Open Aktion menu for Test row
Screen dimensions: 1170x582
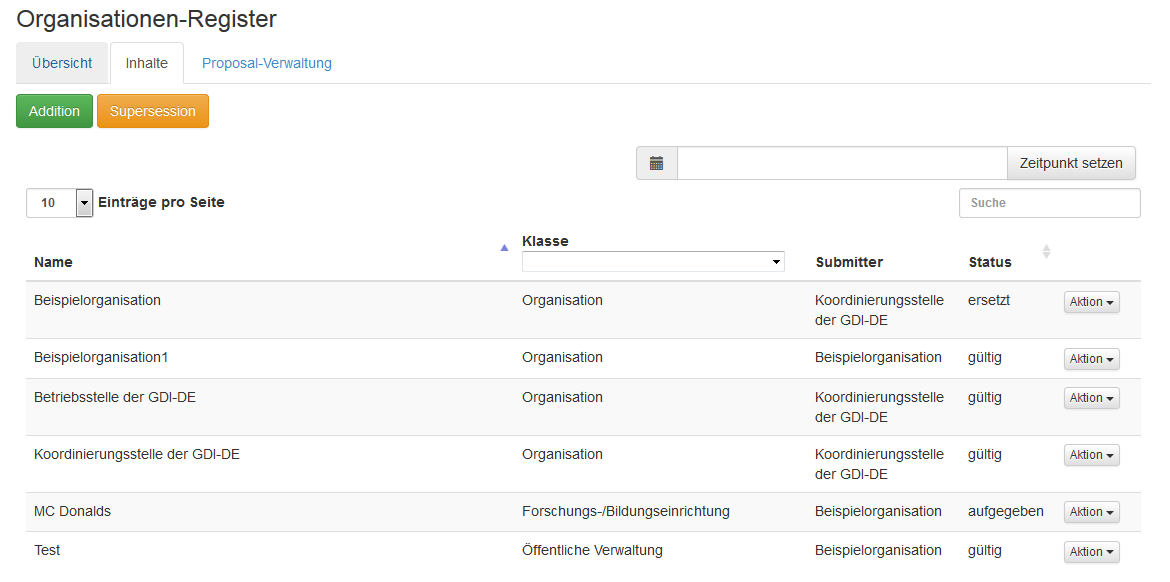(1091, 552)
